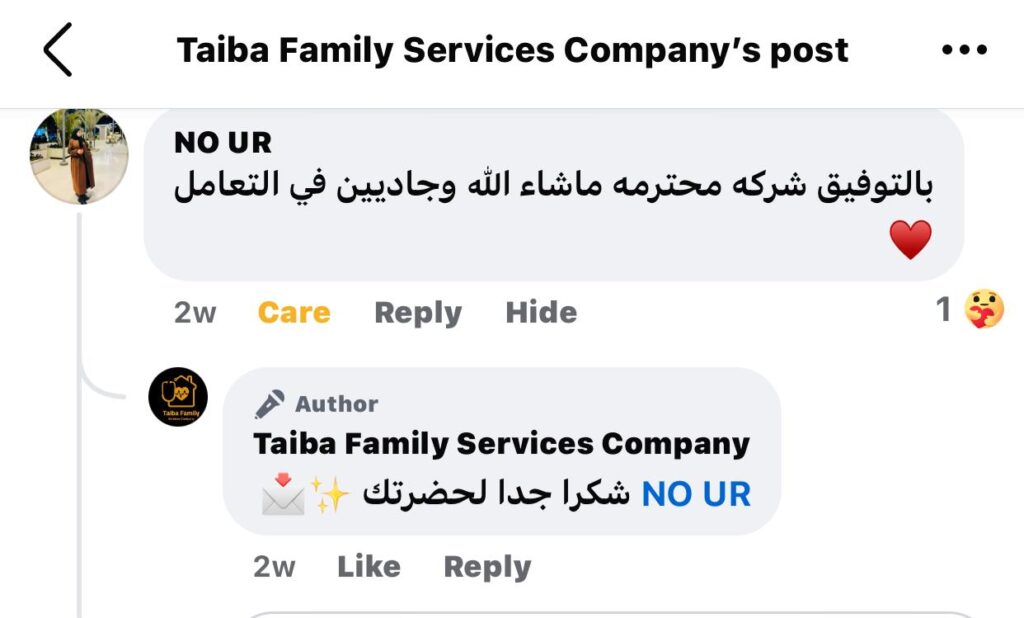Image resolution: width=1024 pixels, height=618 pixels.
Task: Toggle Like on the company's reply
Action: 368,565
